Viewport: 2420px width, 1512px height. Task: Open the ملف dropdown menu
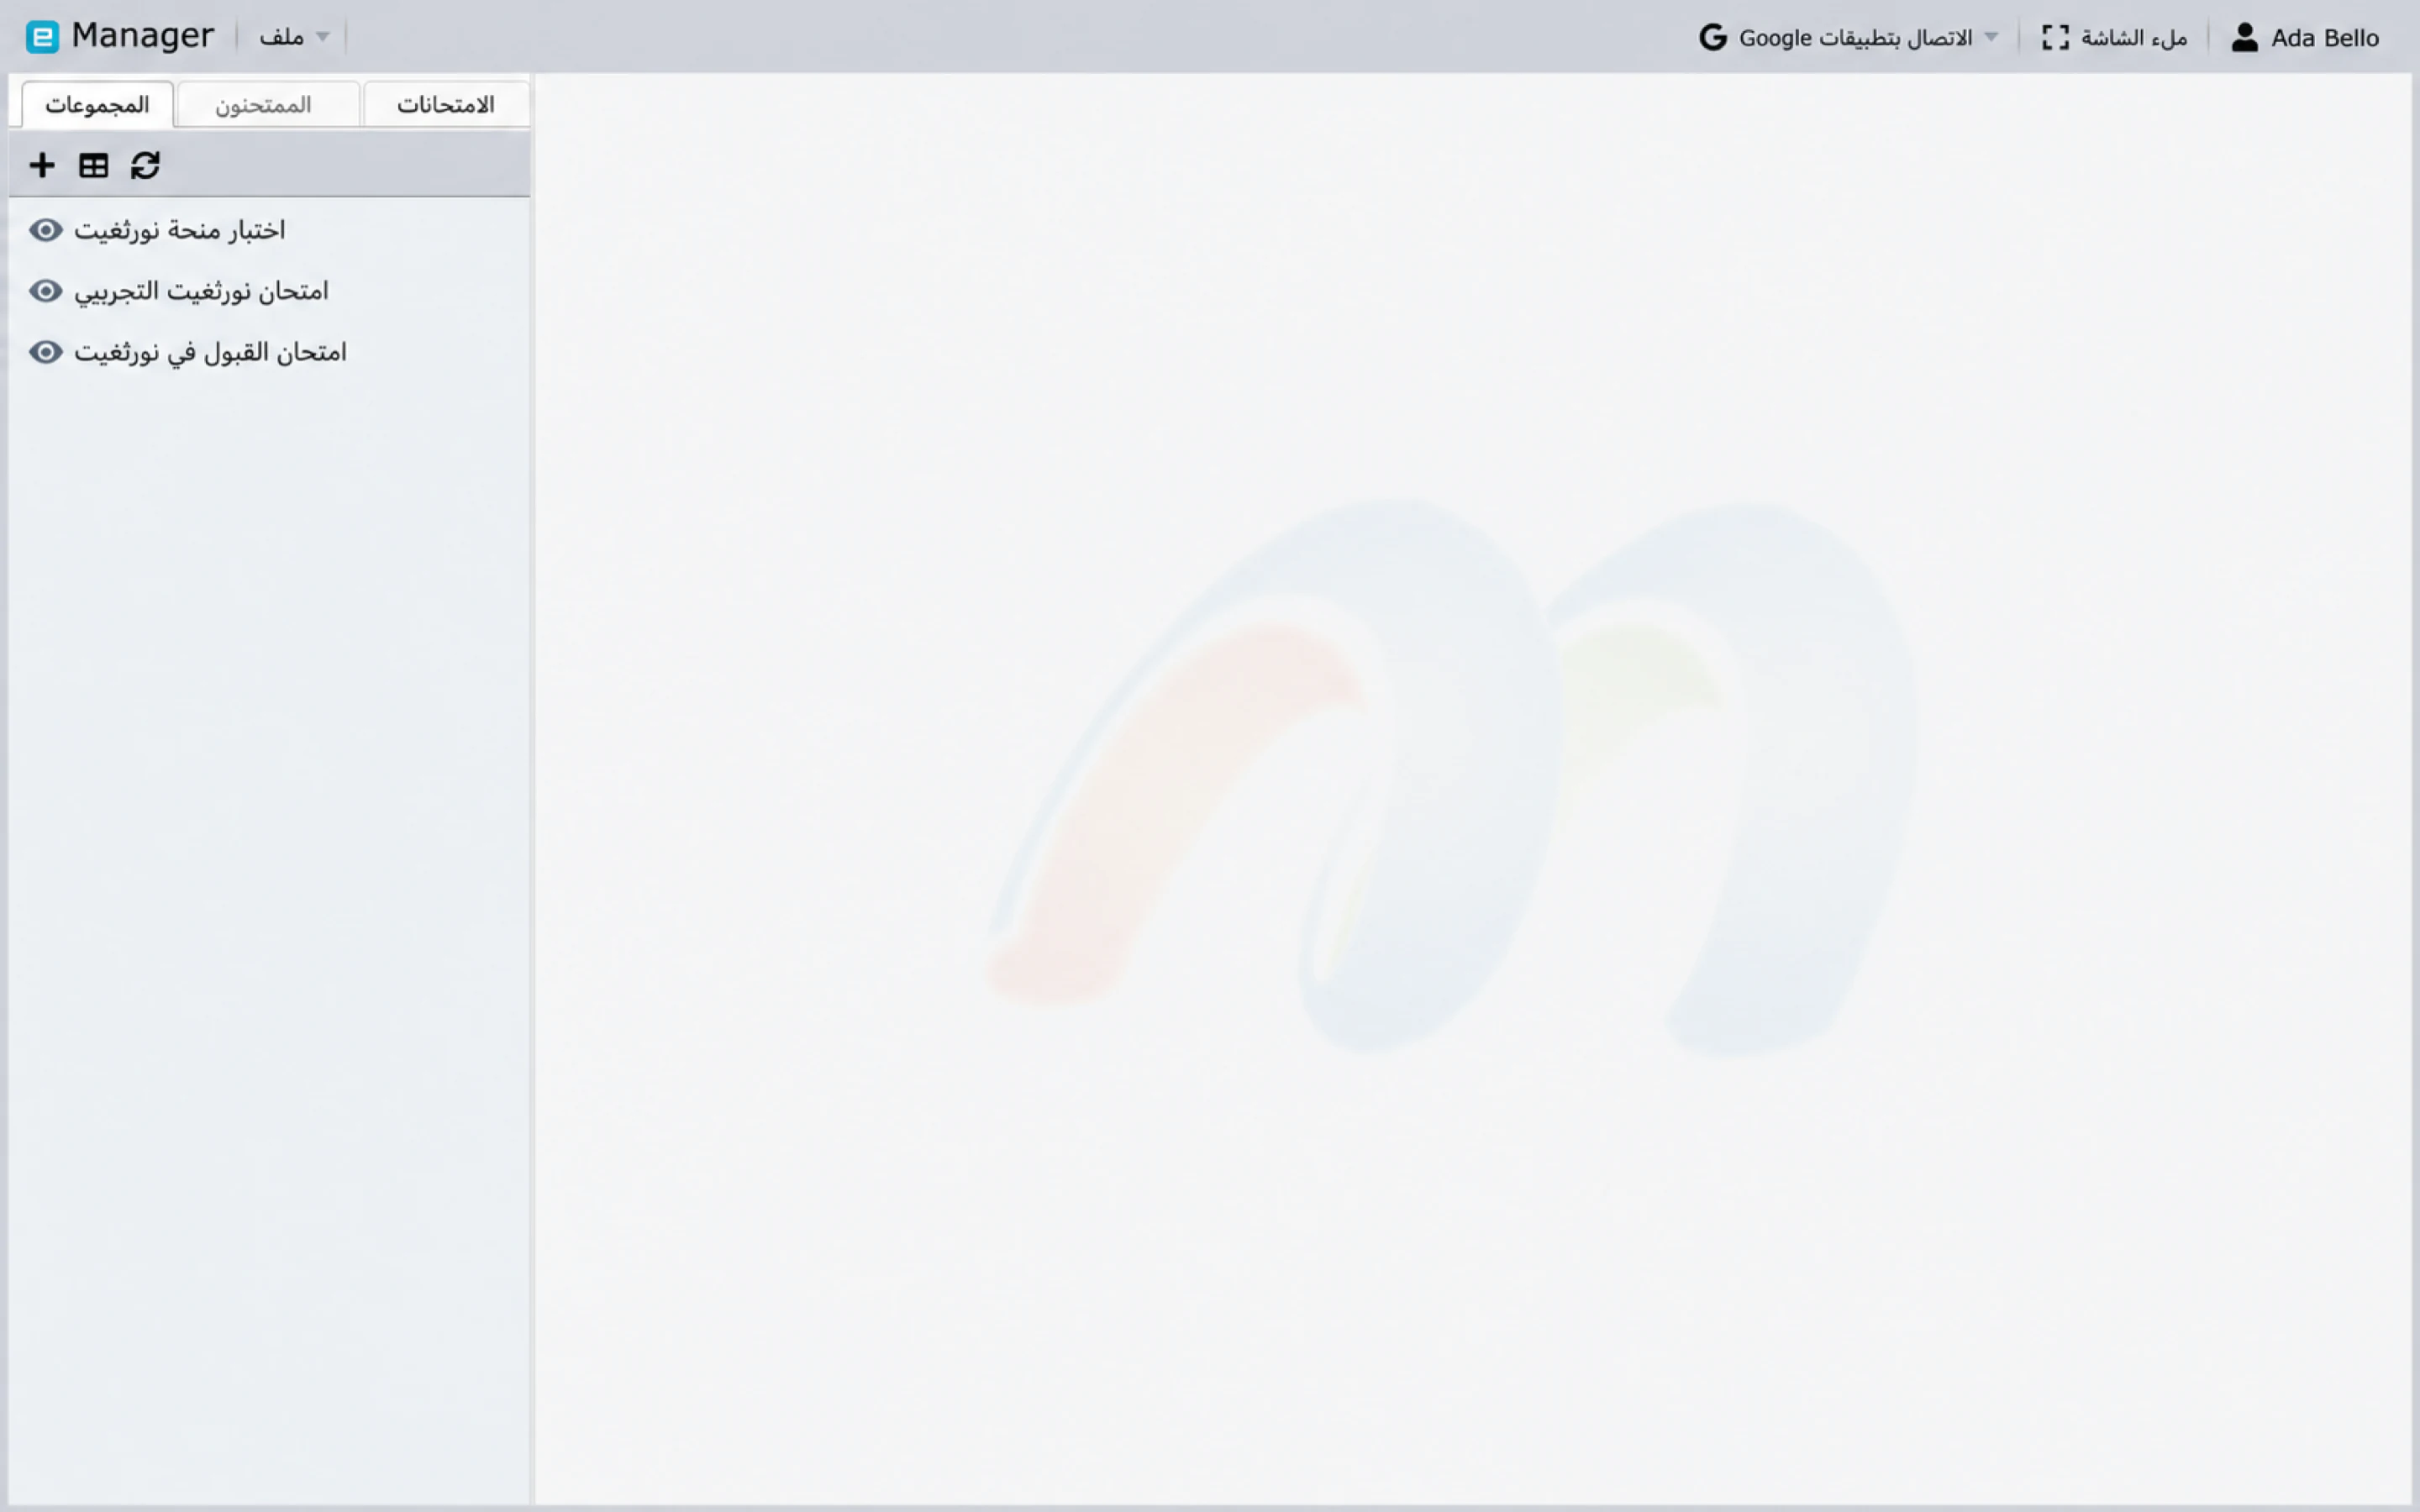point(294,37)
